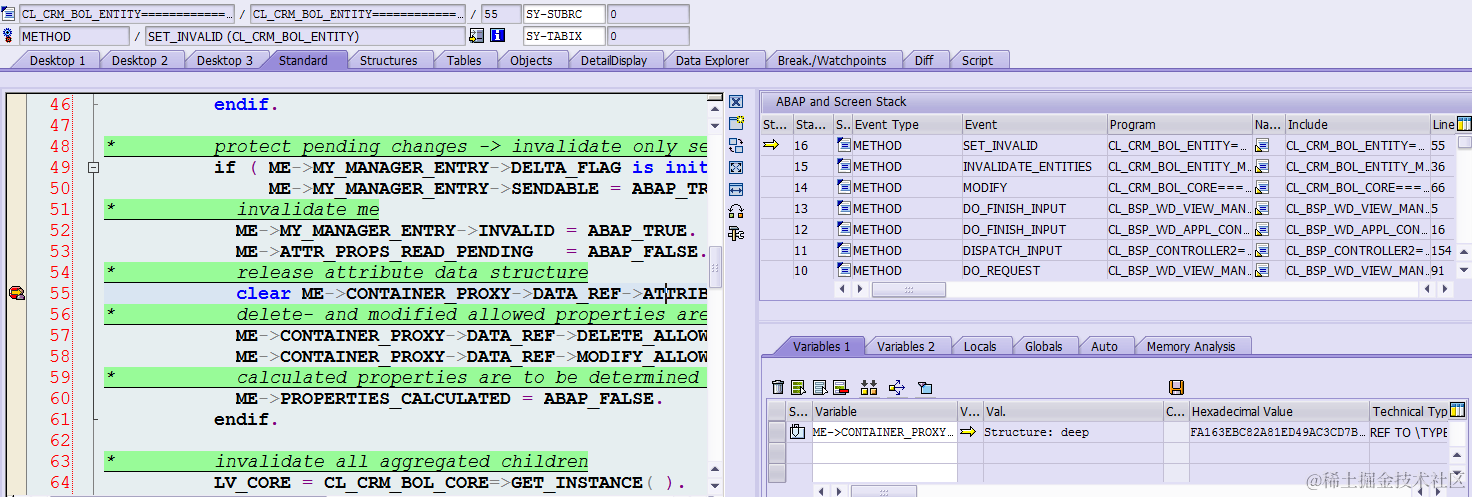Image resolution: width=1472 pixels, height=497 pixels.
Task: Click the blue tag icon in variables toolbar
Action: (925, 387)
